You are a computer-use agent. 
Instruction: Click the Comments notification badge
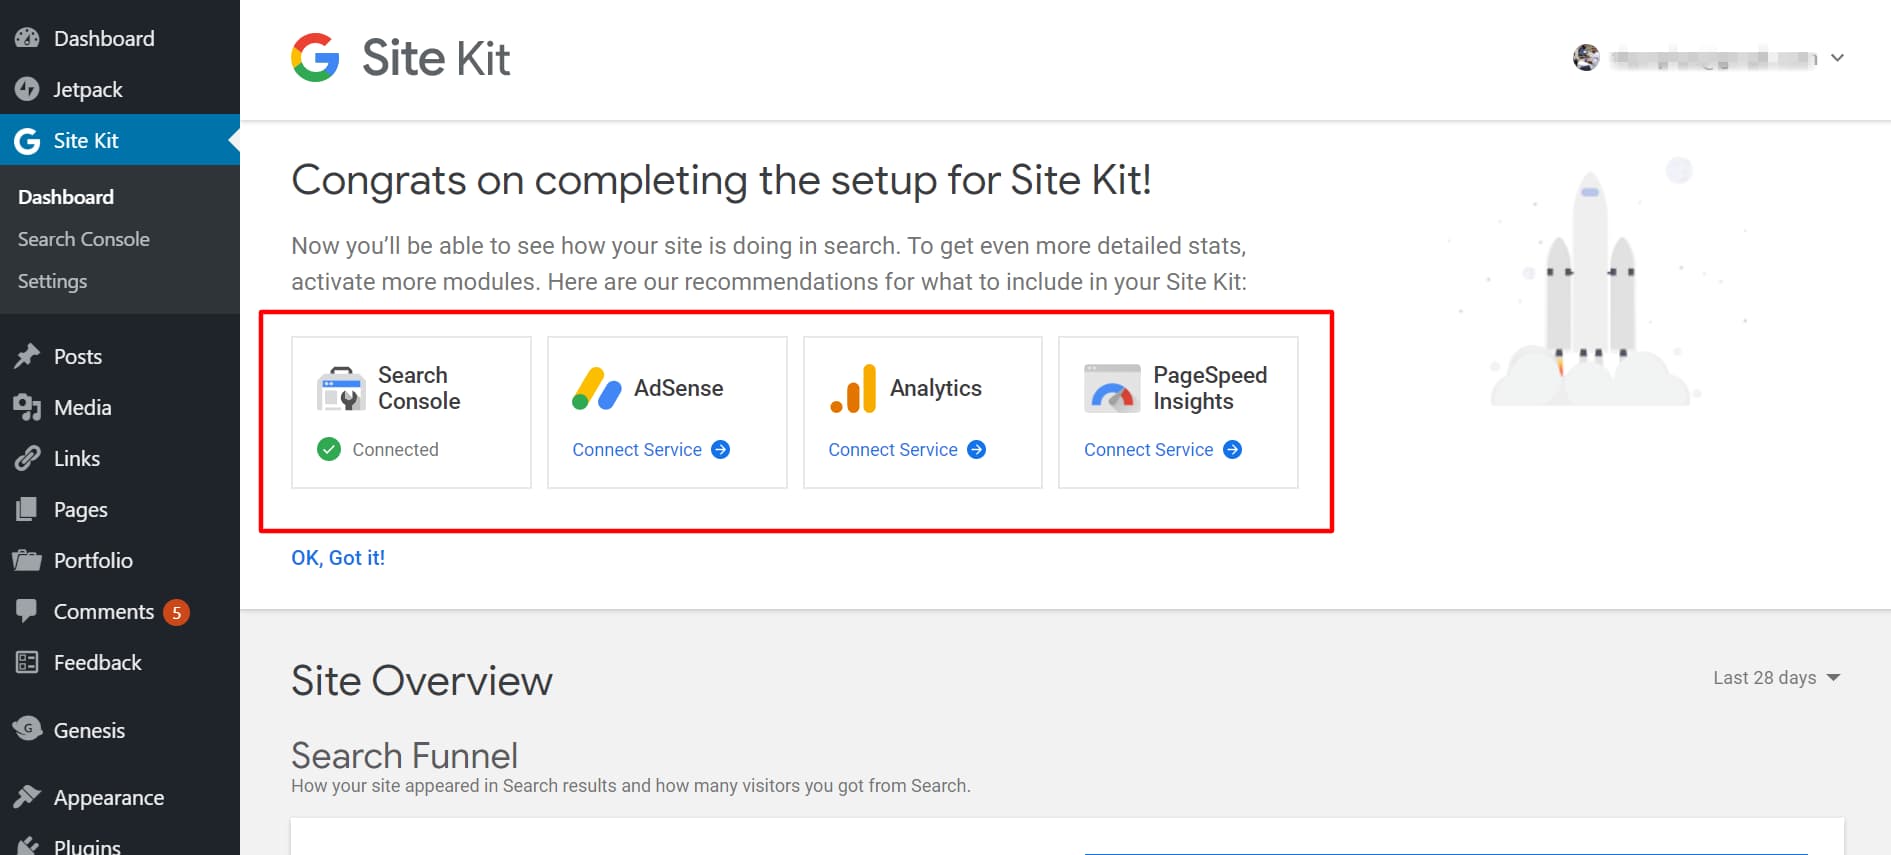[175, 611]
